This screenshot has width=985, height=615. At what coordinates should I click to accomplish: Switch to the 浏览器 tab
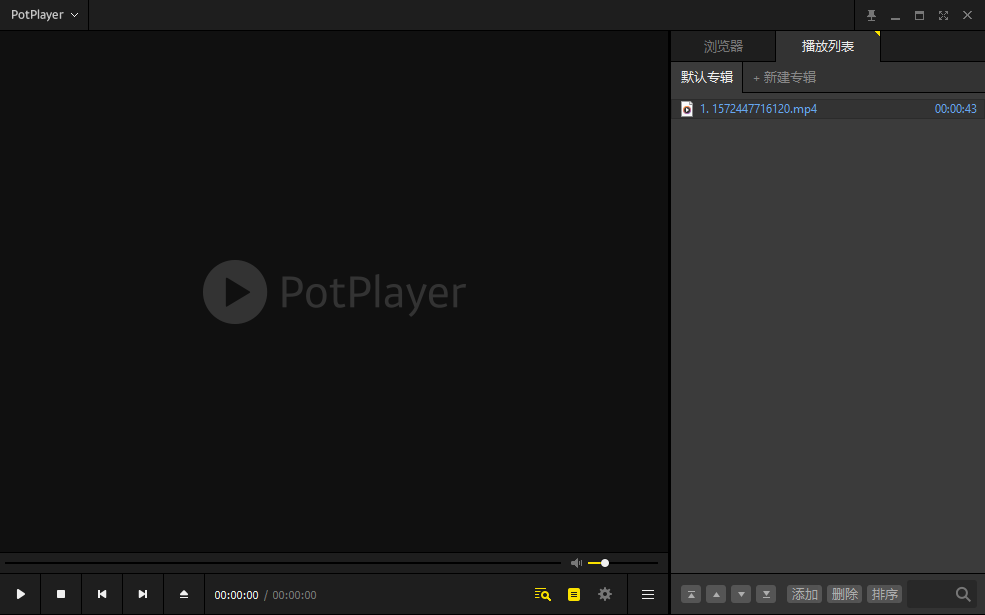pyautogui.click(x=724, y=46)
